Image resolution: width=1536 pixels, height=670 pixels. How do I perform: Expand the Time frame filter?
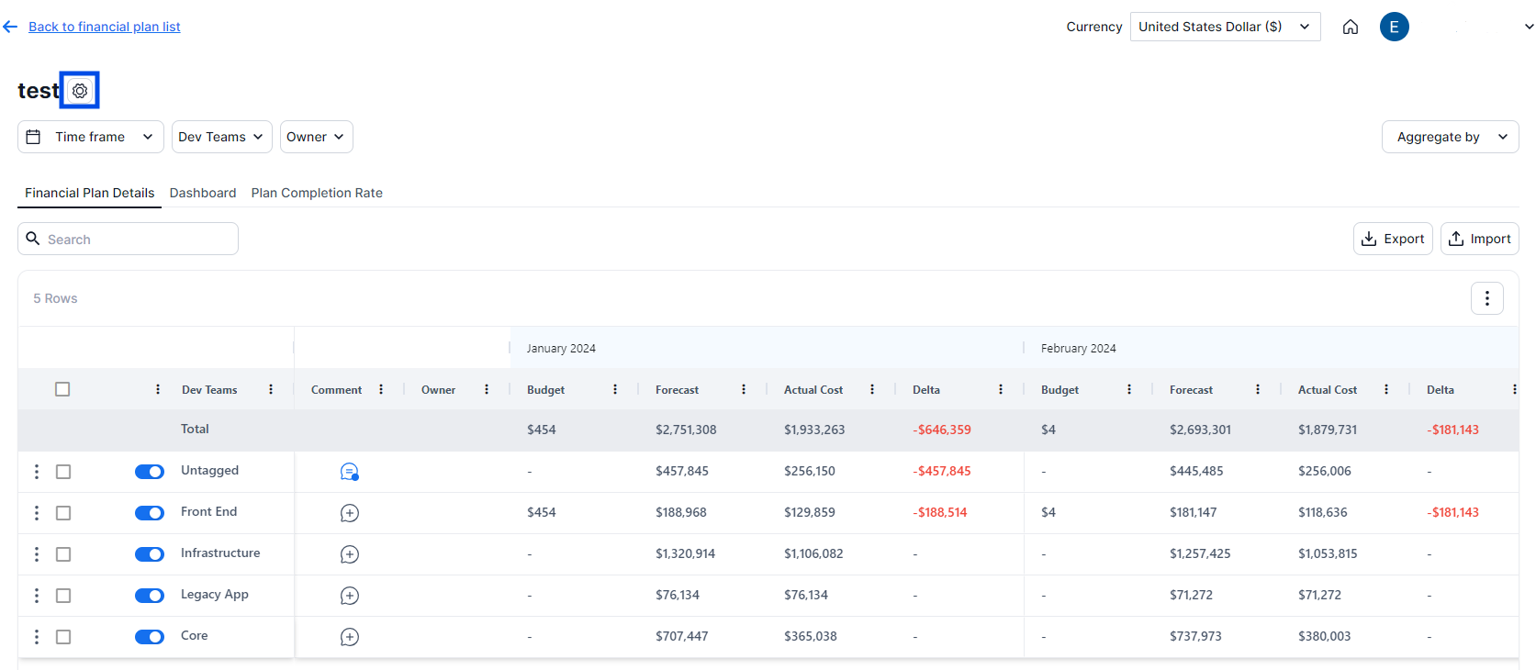click(90, 137)
